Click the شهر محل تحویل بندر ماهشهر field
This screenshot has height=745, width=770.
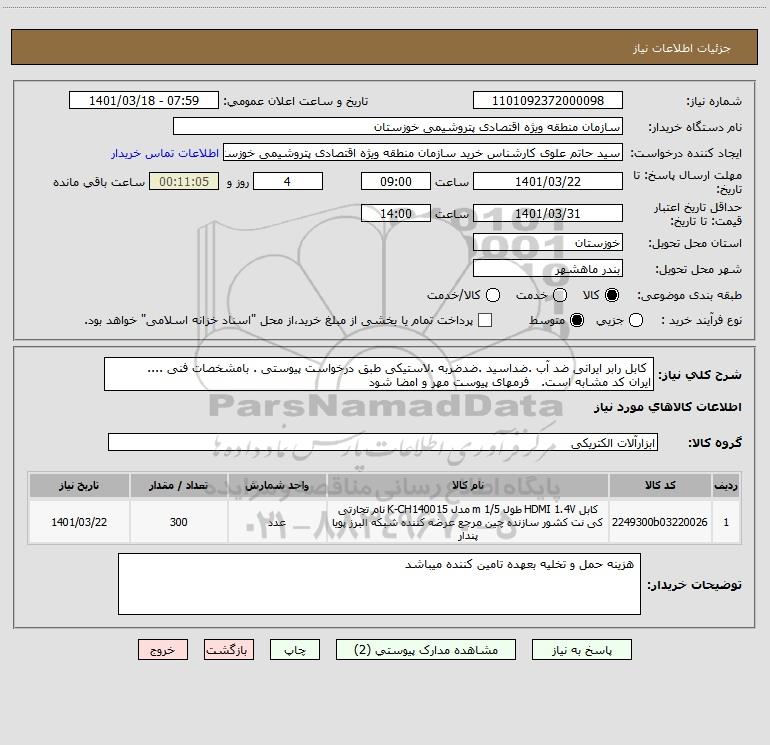pos(548,269)
